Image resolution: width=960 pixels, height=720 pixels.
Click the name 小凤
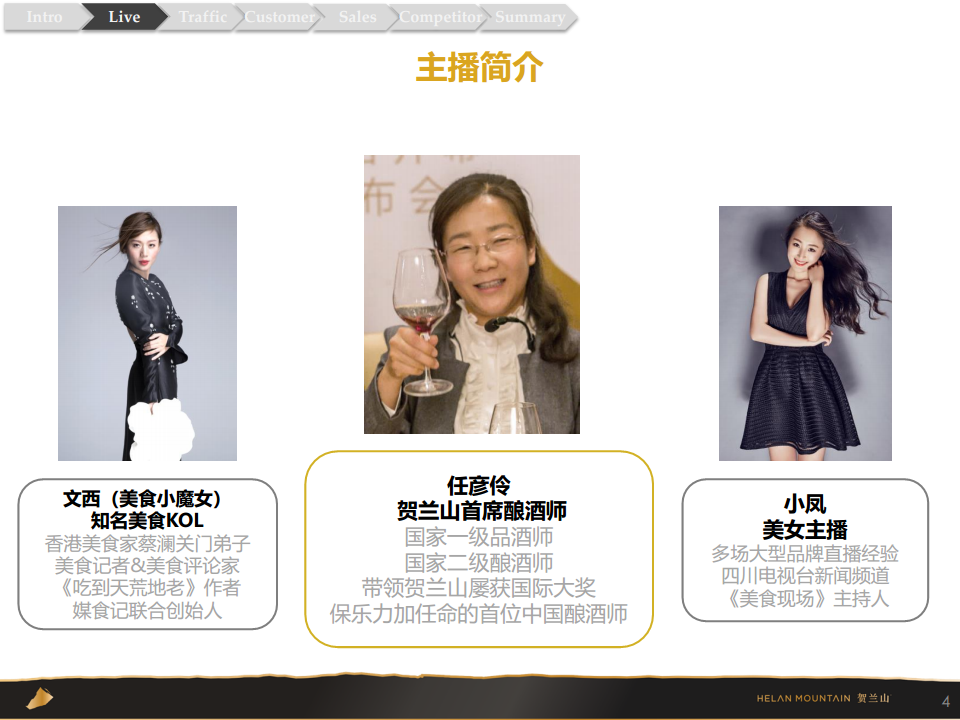tap(805, 504)
